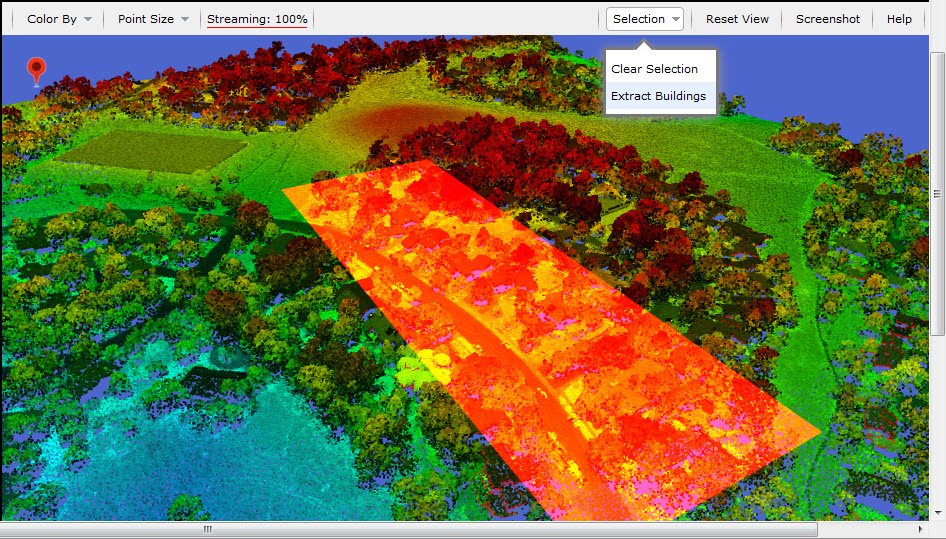Open the Help toolbar item
946x539 pixels.
[x=899, y=19]
